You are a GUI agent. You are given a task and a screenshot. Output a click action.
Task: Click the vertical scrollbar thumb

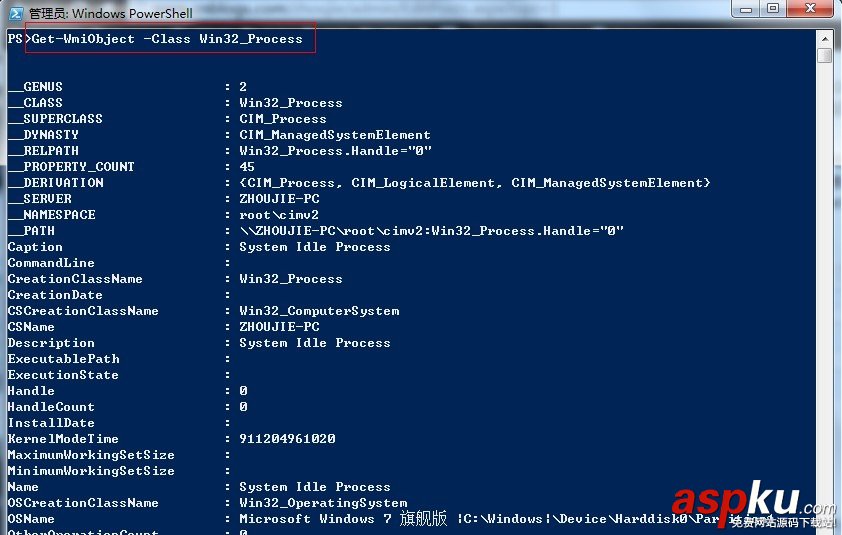pos(824,56)
